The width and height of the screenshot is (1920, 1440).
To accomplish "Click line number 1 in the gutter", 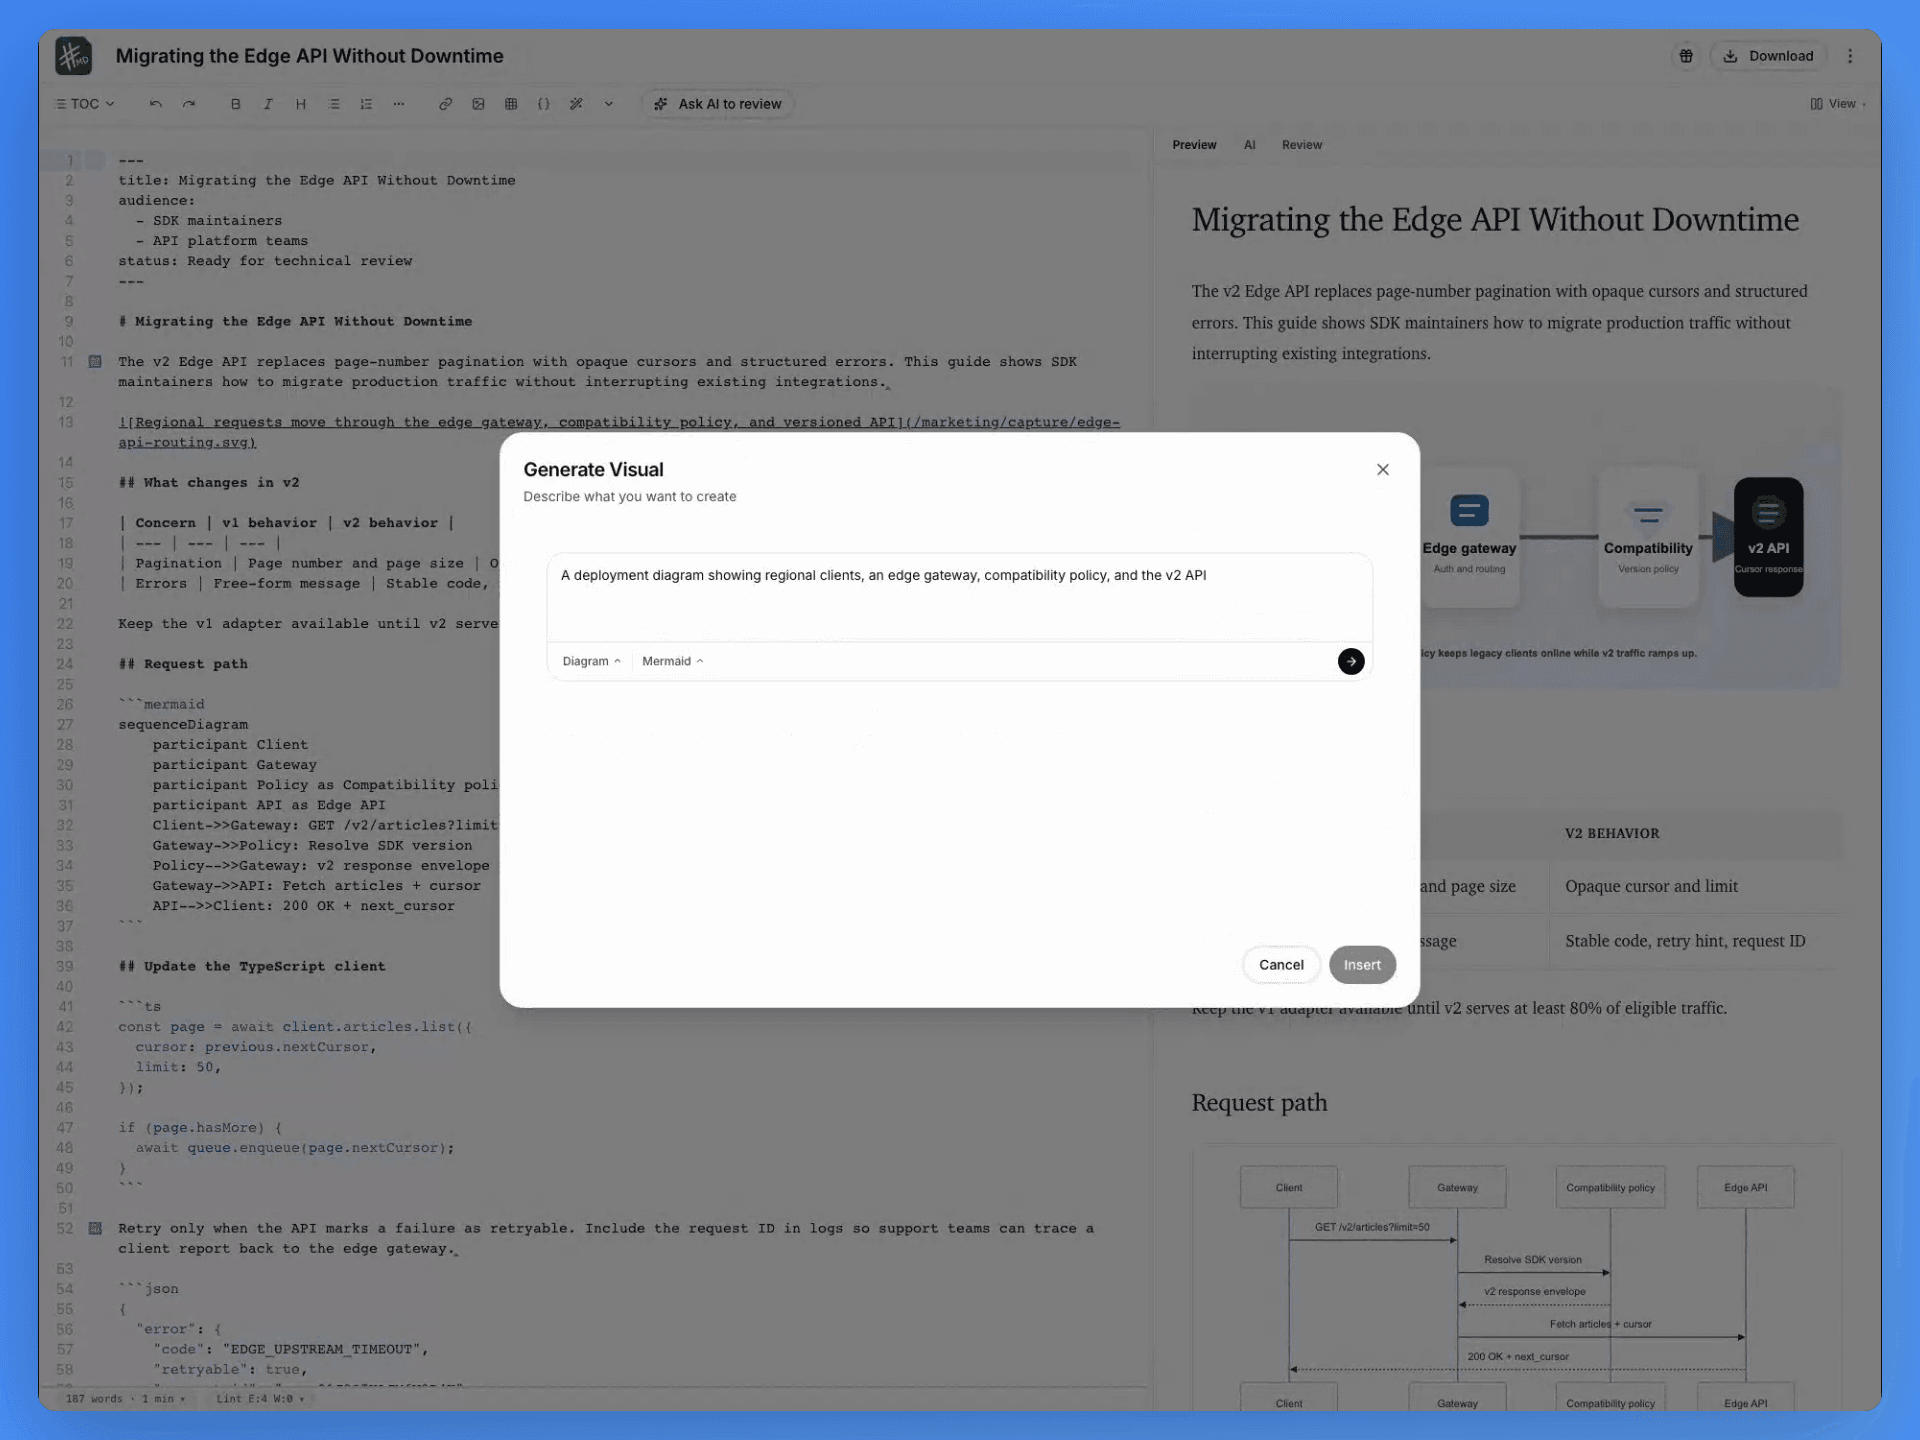I will coord(70,160).
